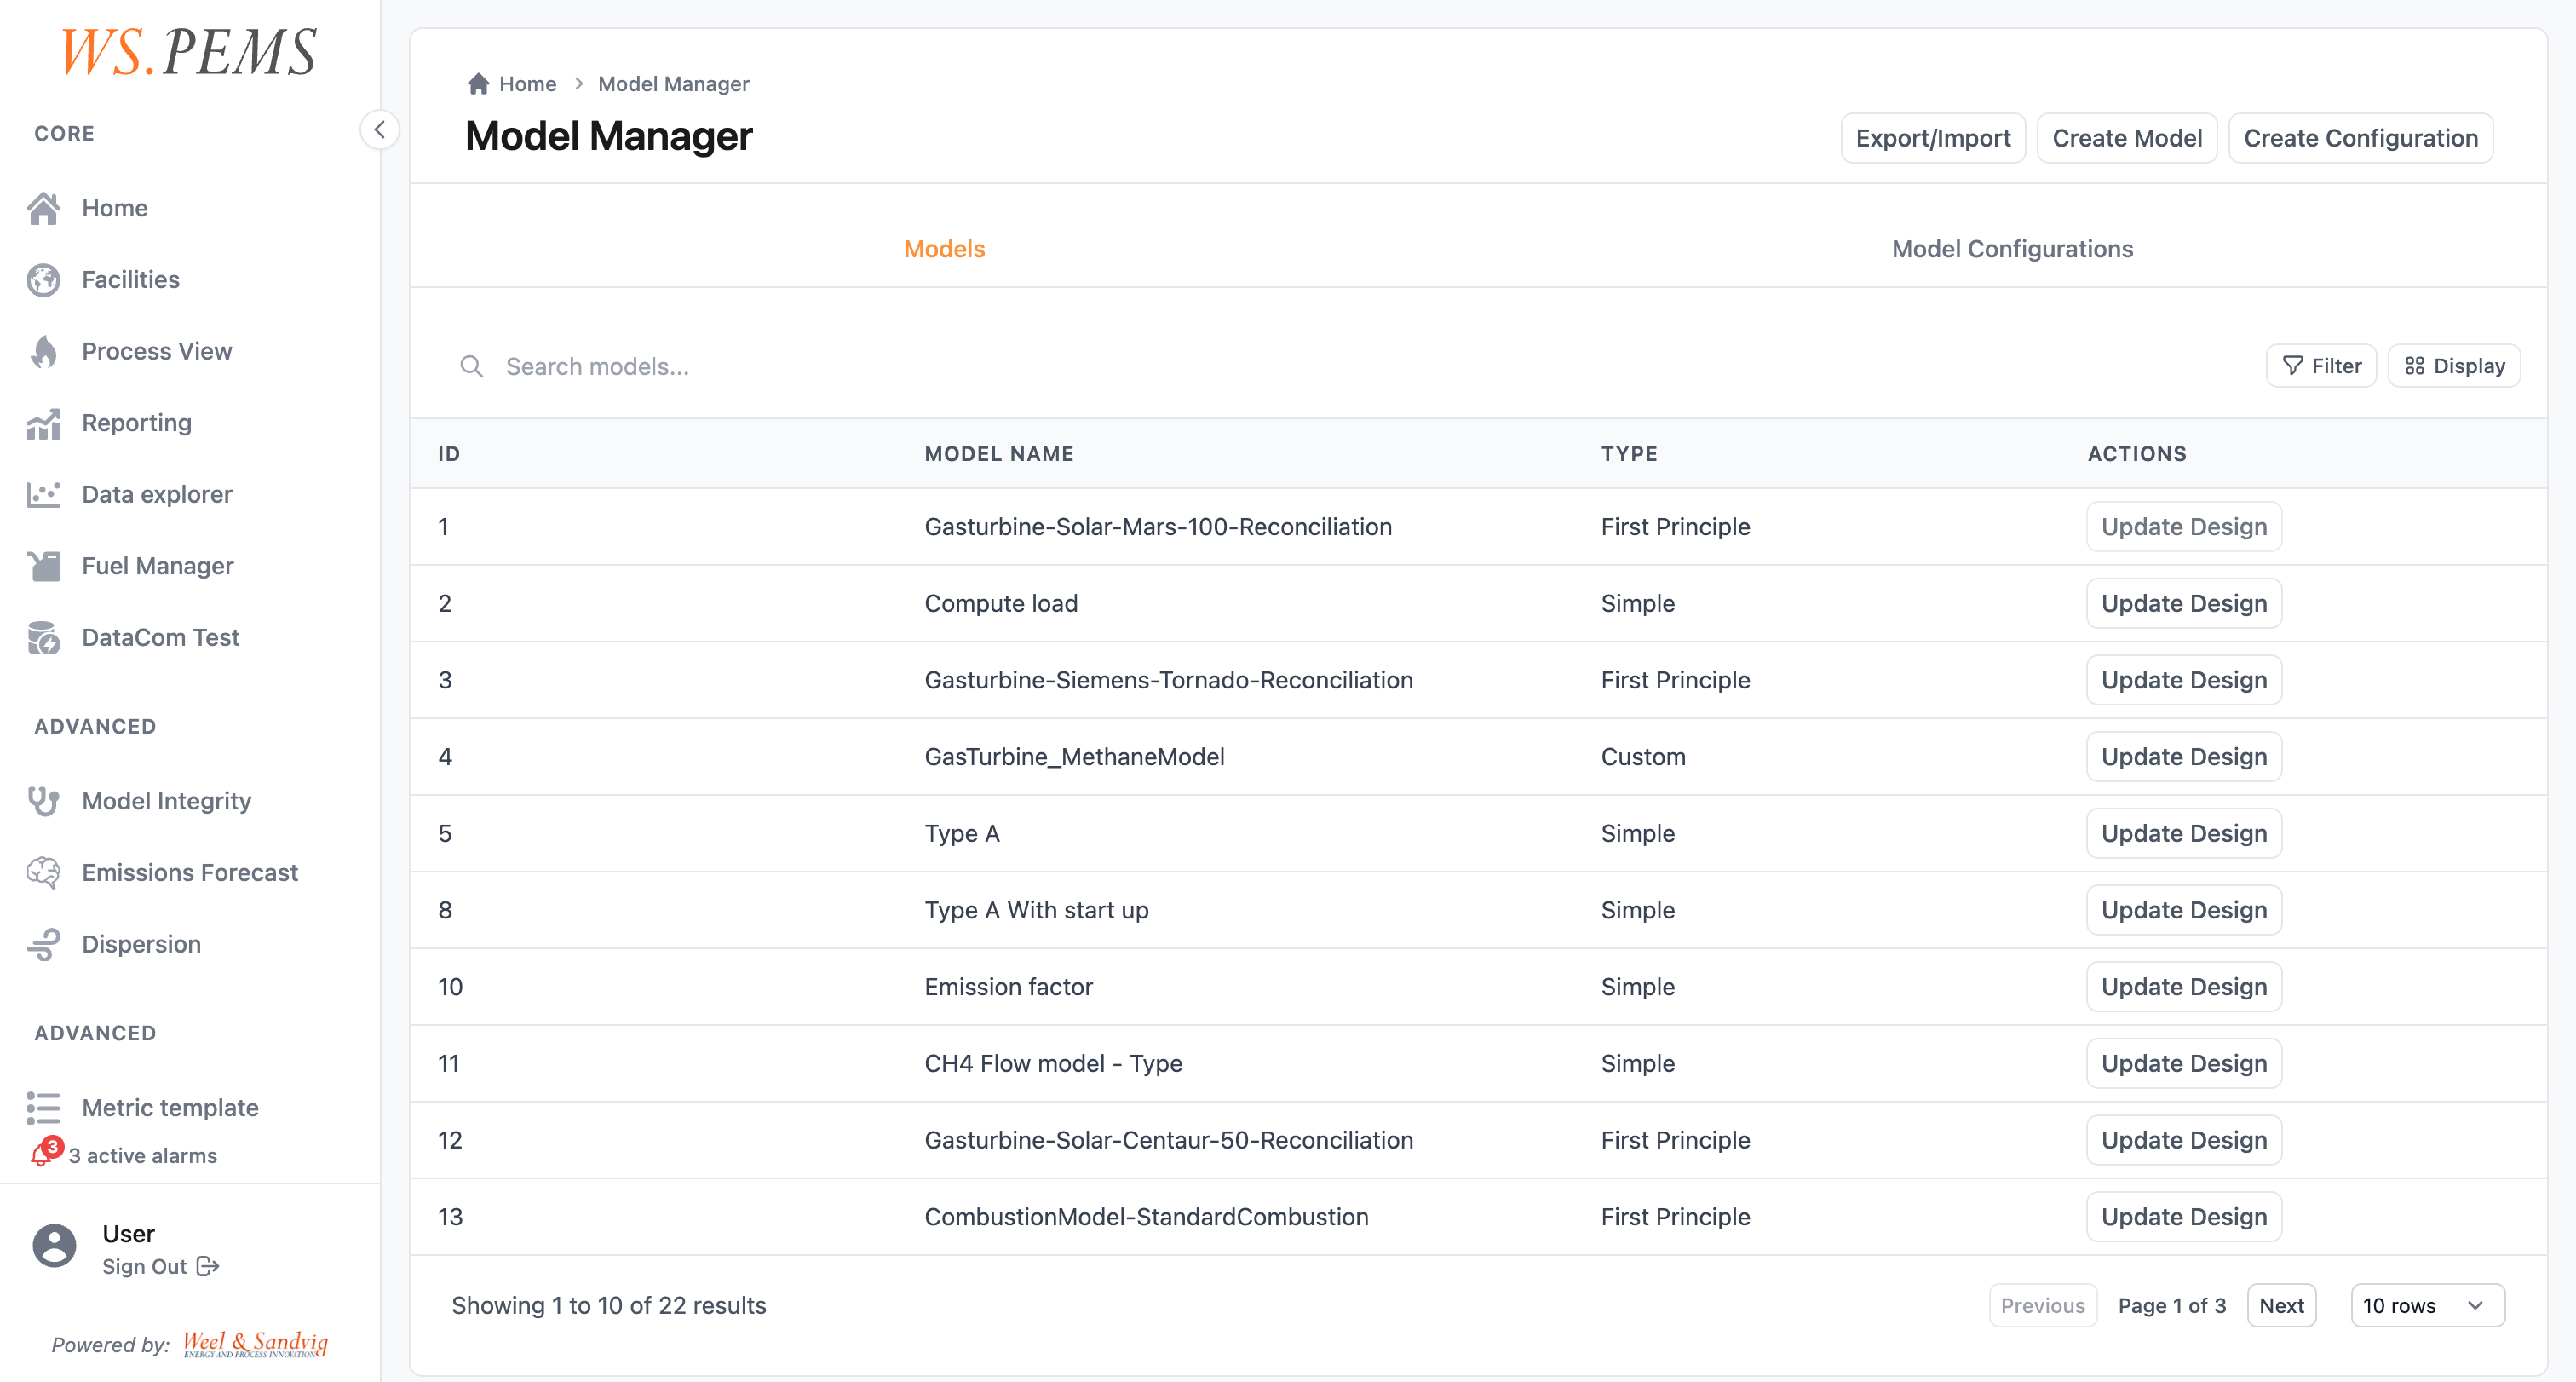Click the Emissions Forecast brain icon
Viewport: 2576px width, 1382px height.
click(x=44, y=873)
